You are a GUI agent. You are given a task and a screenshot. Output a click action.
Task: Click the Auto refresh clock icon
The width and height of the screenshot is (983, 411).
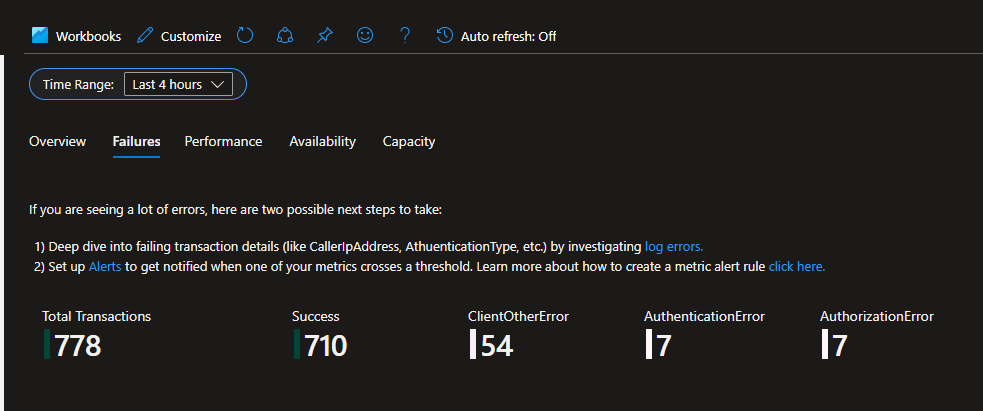[445, 36]
